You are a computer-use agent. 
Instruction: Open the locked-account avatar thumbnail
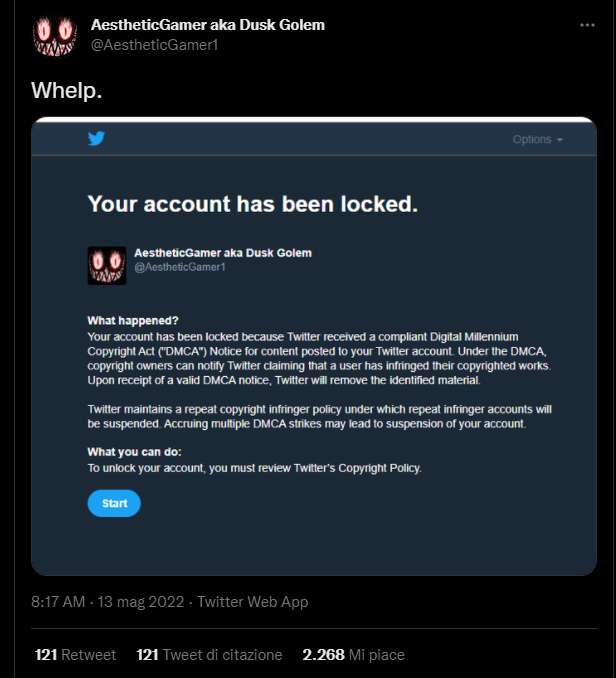(107, 265)
